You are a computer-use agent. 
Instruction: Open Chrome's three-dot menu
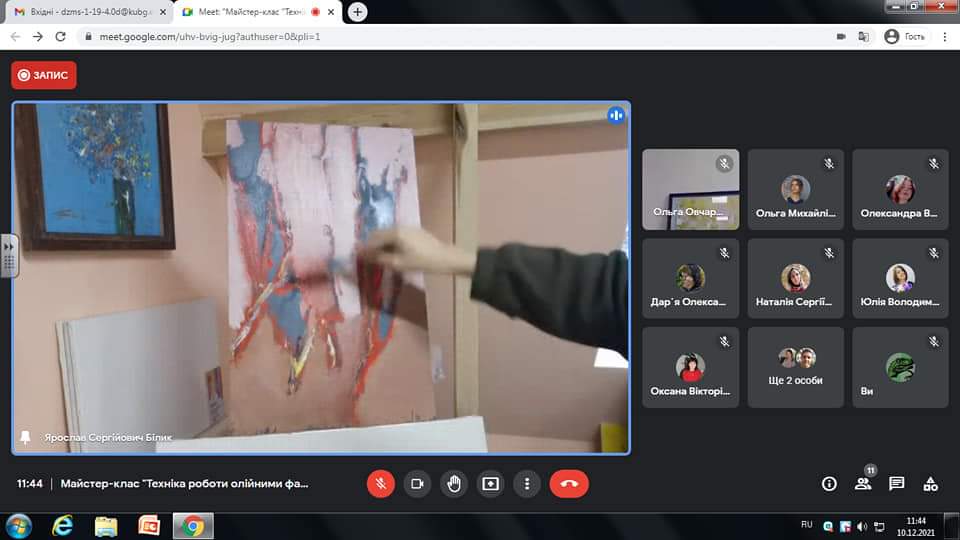tap(945, 37)
